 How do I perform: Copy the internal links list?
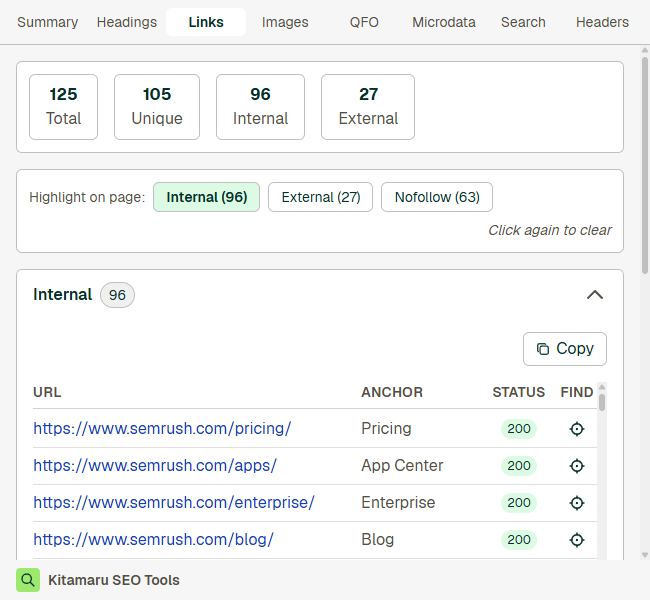pyautogui.click(x=565, y=349)
